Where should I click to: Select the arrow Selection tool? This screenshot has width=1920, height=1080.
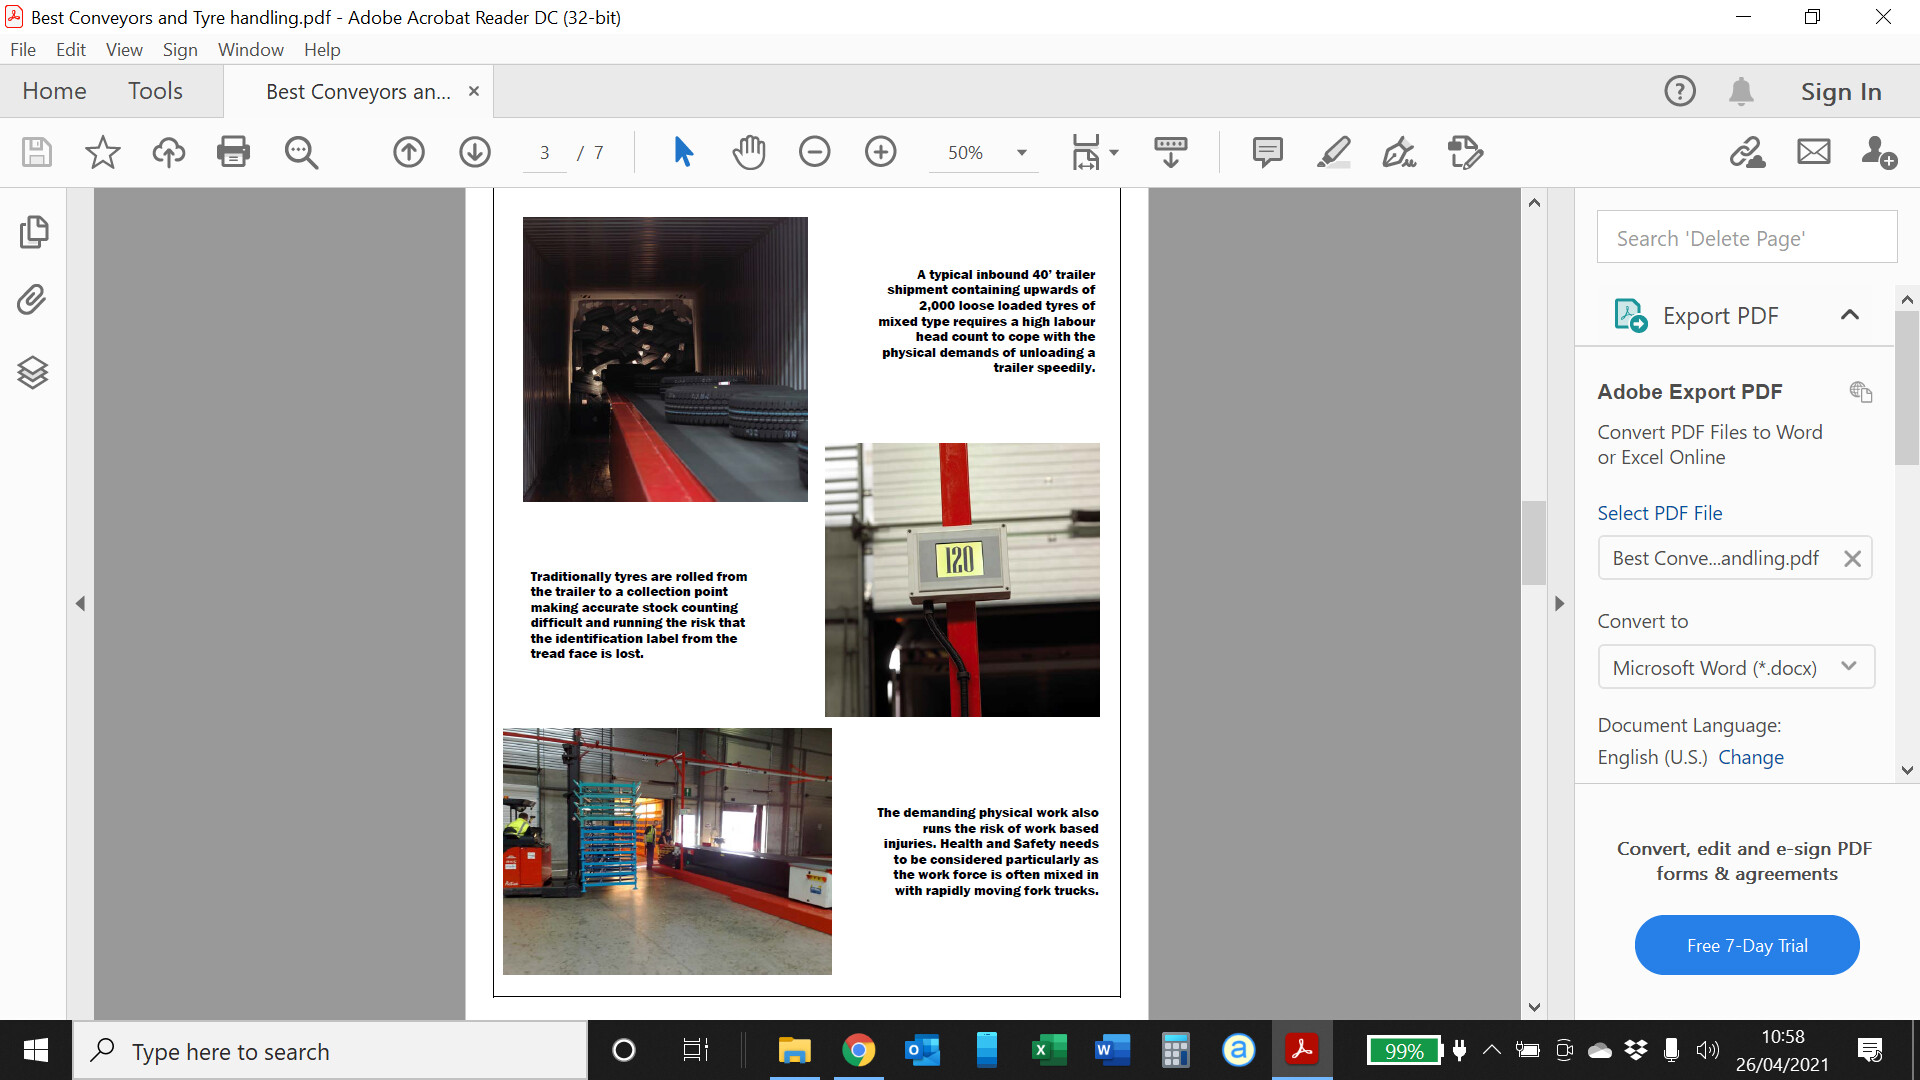coord(683,152)
